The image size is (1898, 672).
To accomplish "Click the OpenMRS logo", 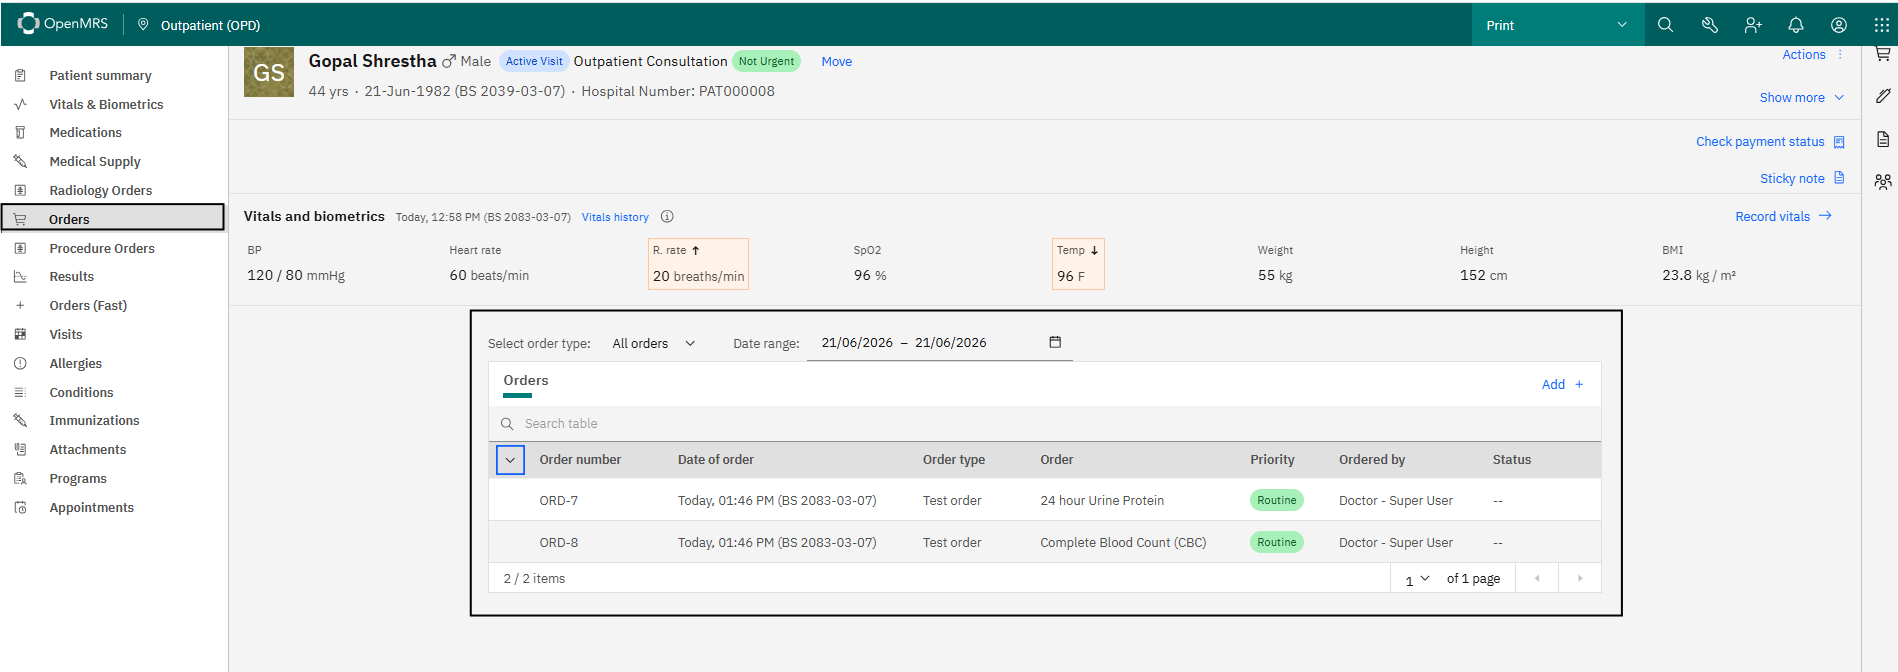I will tap(63, 23).
